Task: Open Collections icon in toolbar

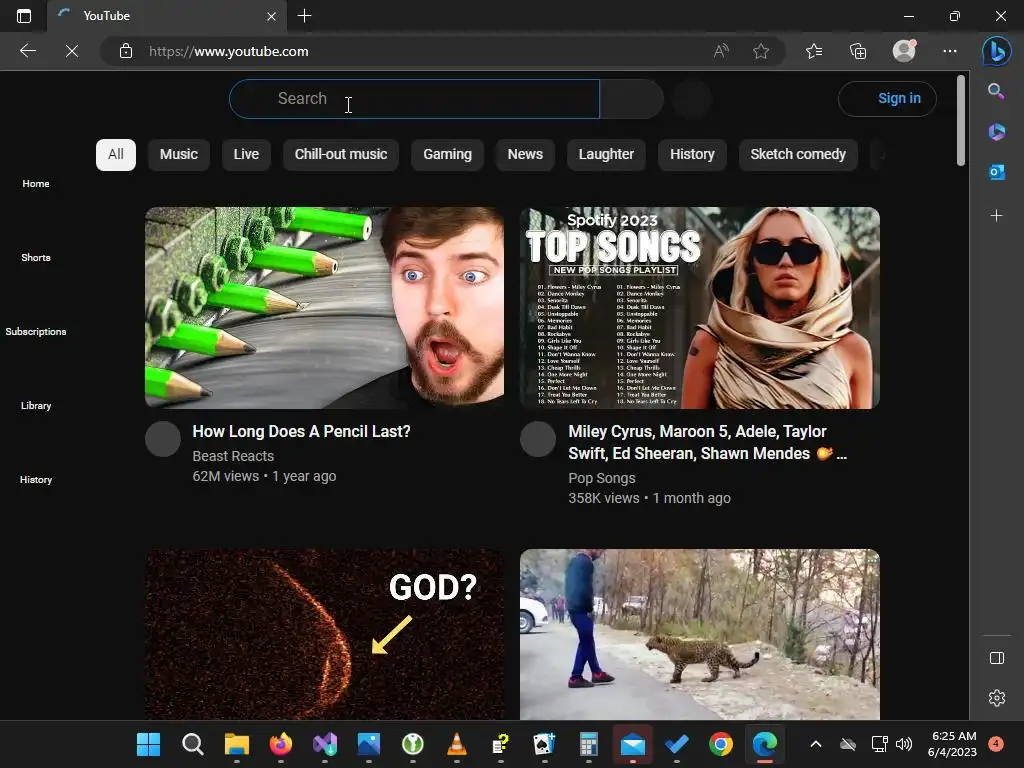Action: (x=858, y=51)
